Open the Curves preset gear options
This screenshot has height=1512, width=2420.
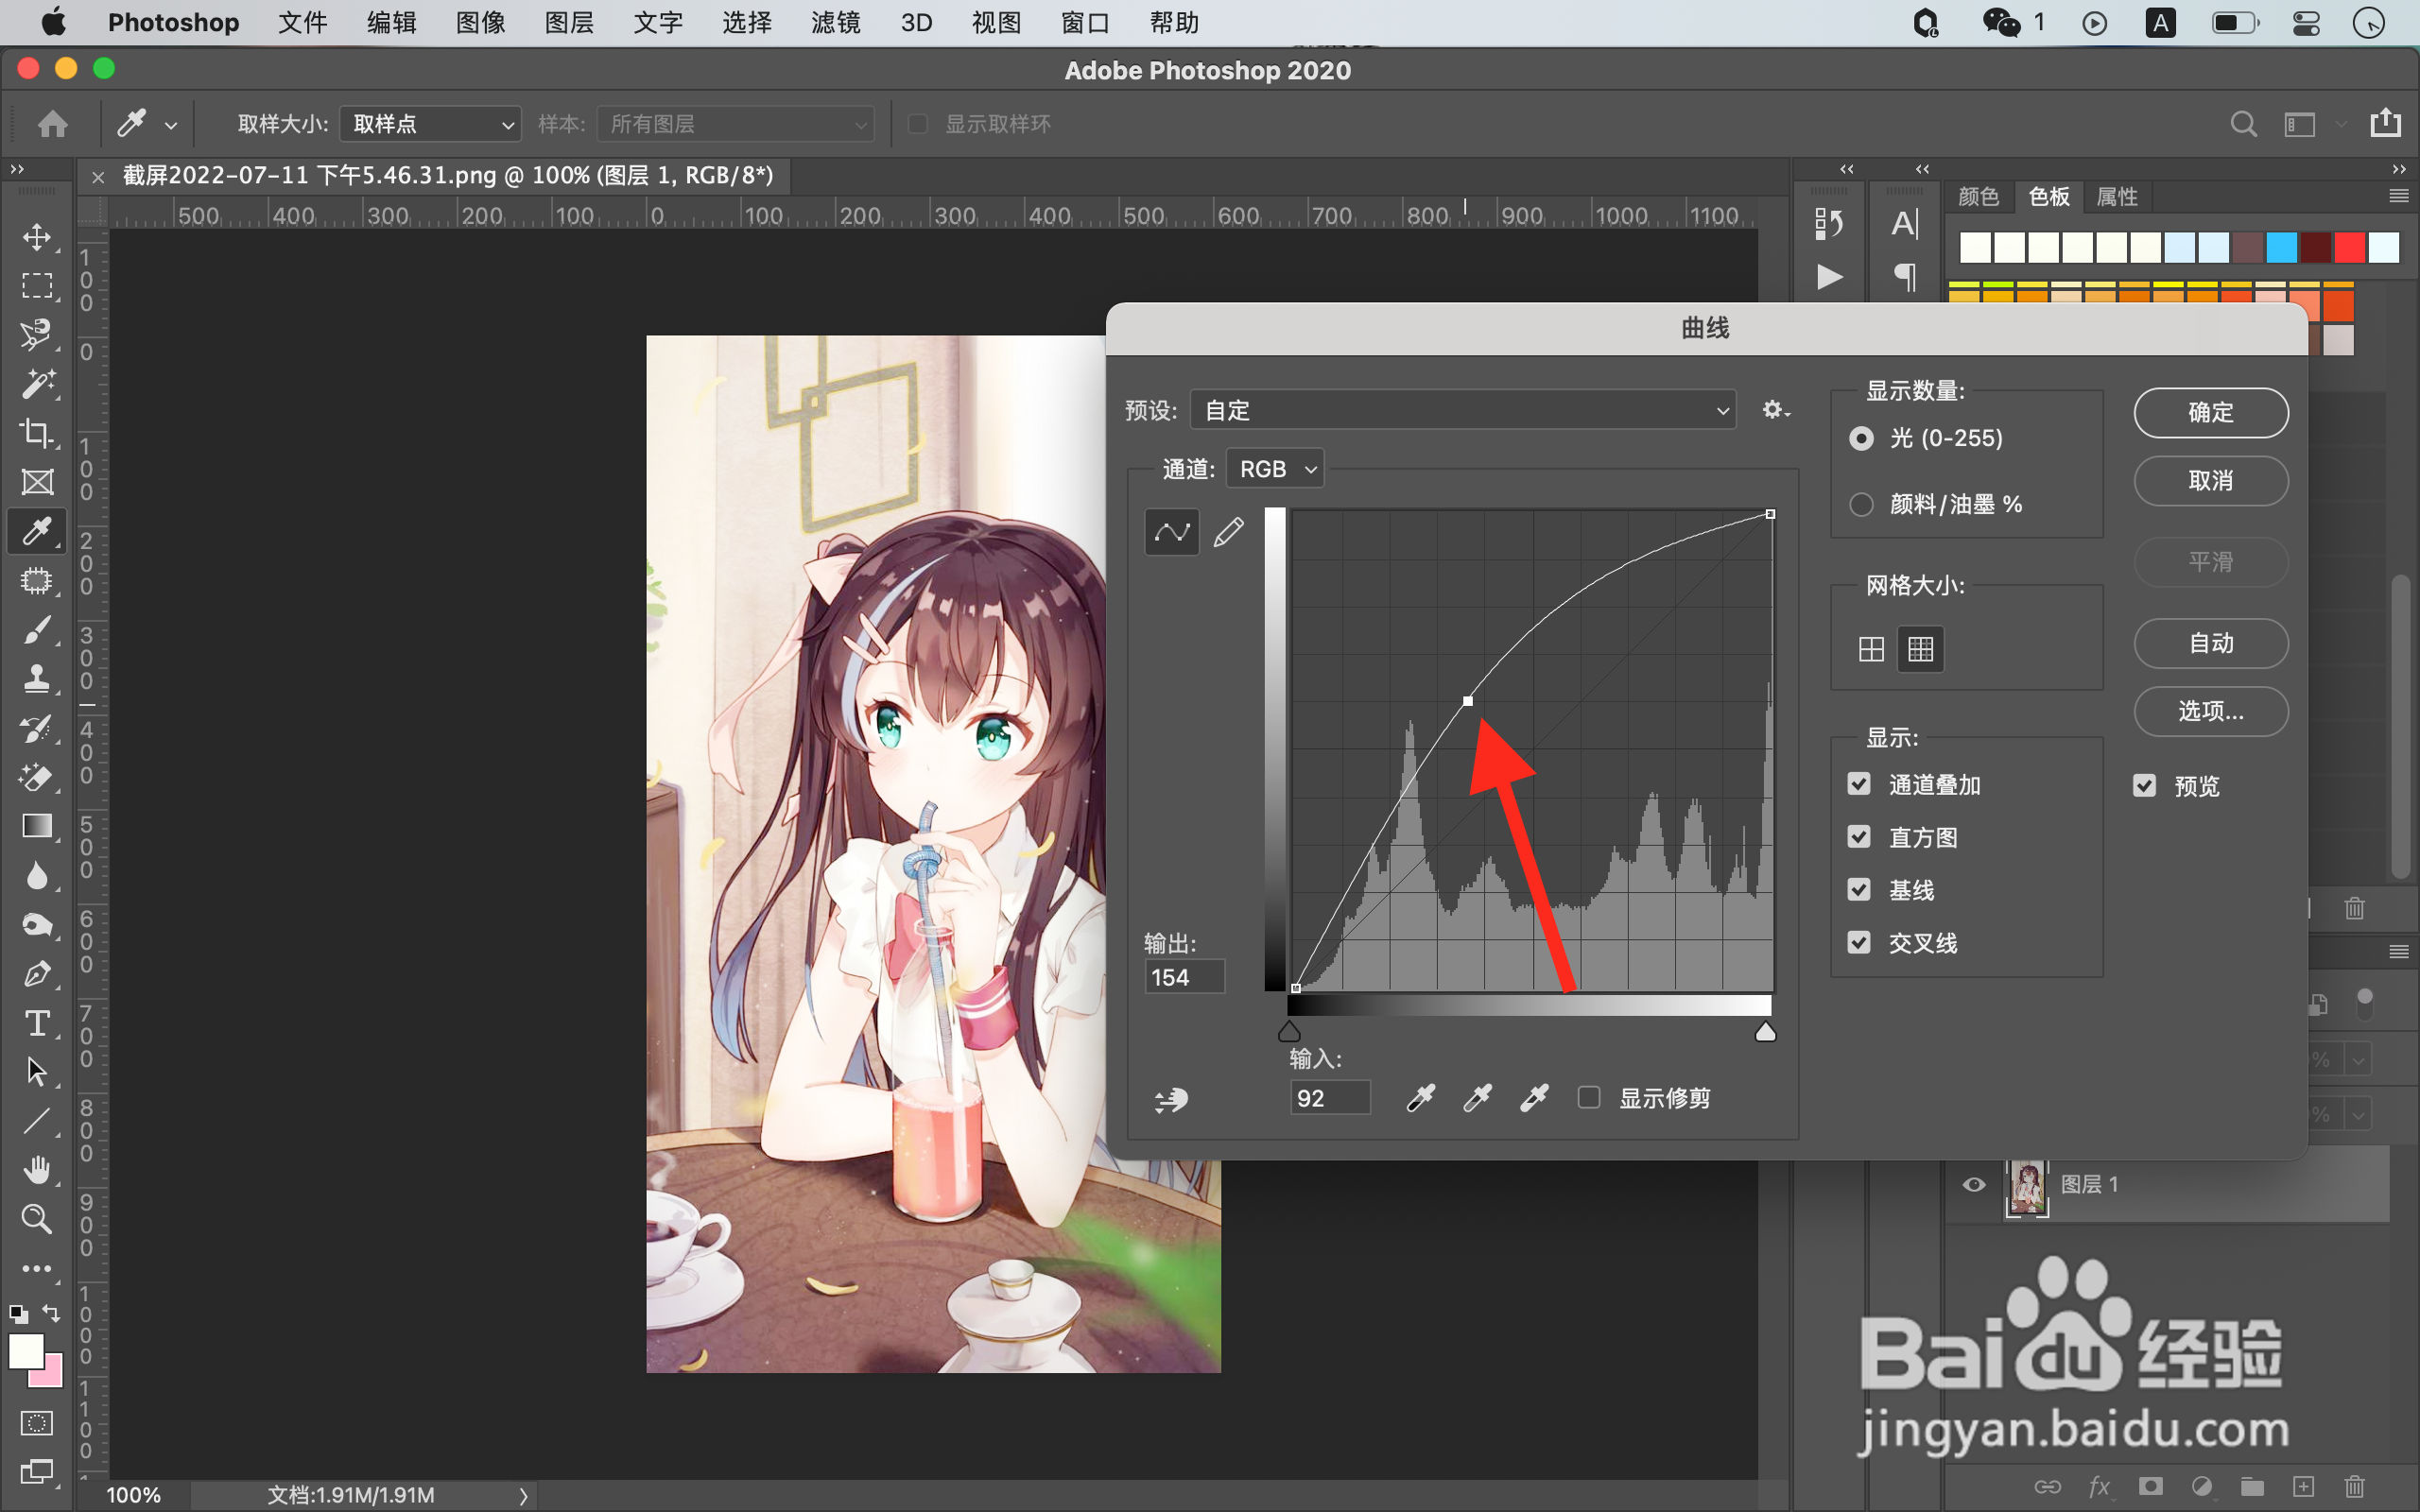[x=1775, y=410]
